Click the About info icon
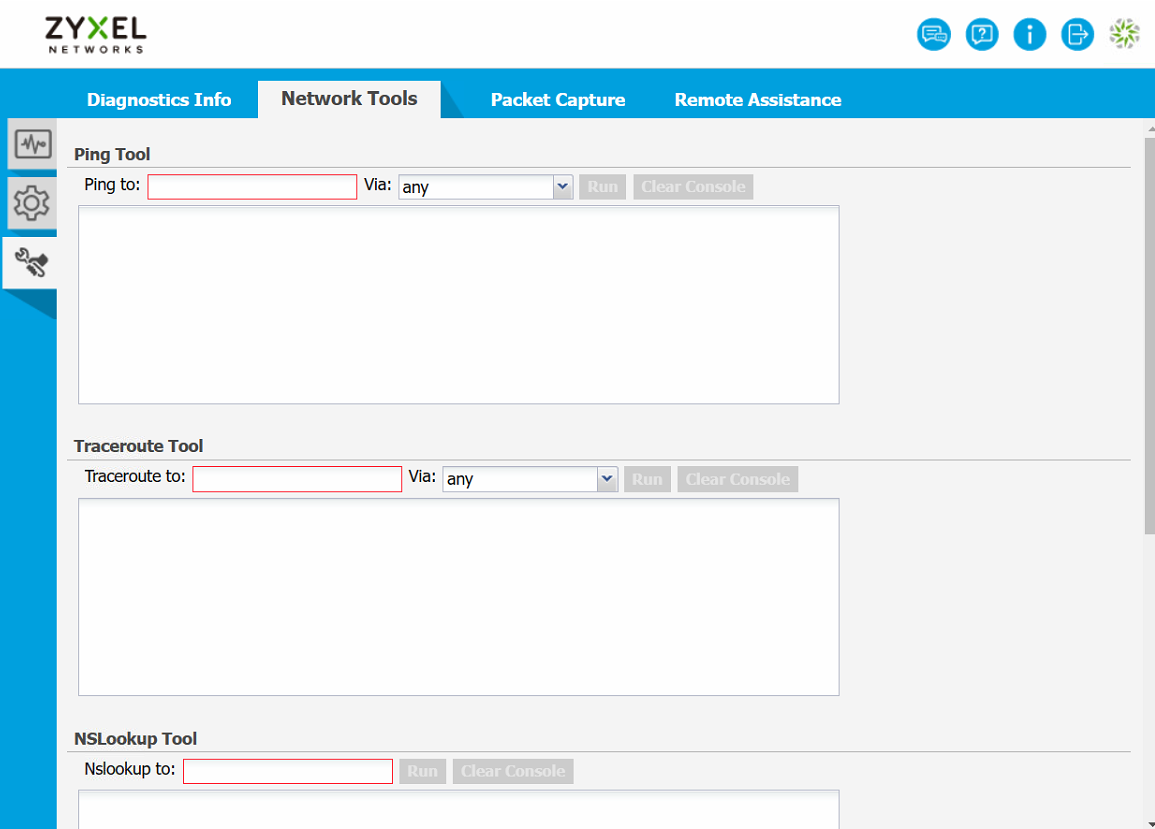Image resolution: width=1155 pixels, height=829 pixels. coord(1029,35)
